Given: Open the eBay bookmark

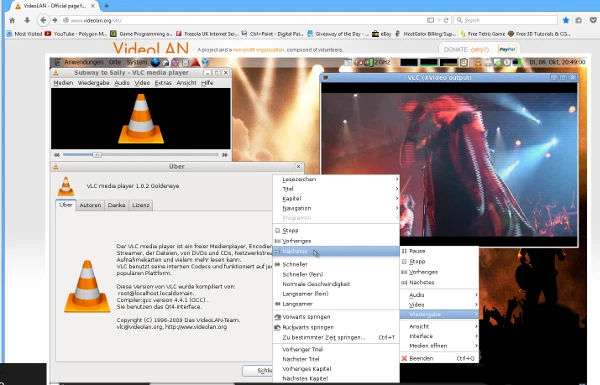Looking at the screenshot, I should click(382, 34).
